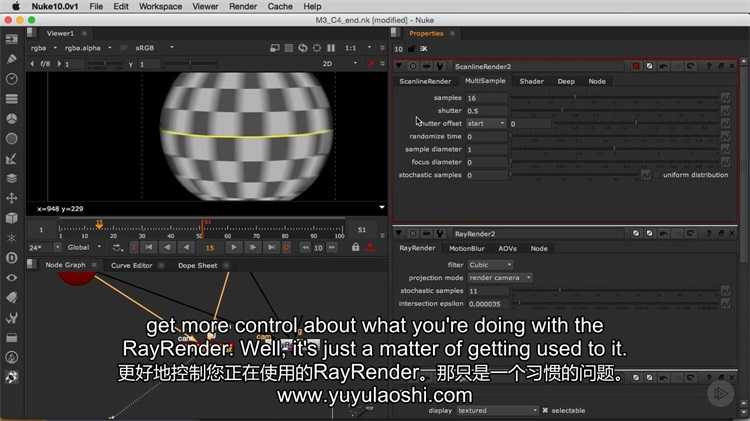Screen dimensions: 750x421
Task: Open the Views nodes eye icon
Action: point(11,277)
